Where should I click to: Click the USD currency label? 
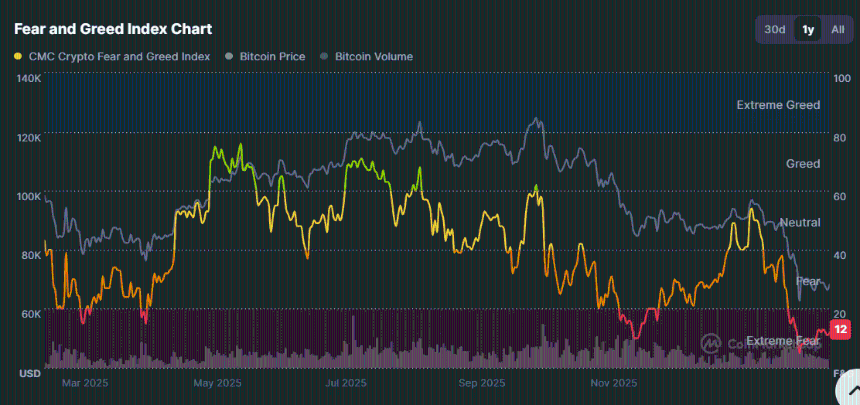point(29,374)
